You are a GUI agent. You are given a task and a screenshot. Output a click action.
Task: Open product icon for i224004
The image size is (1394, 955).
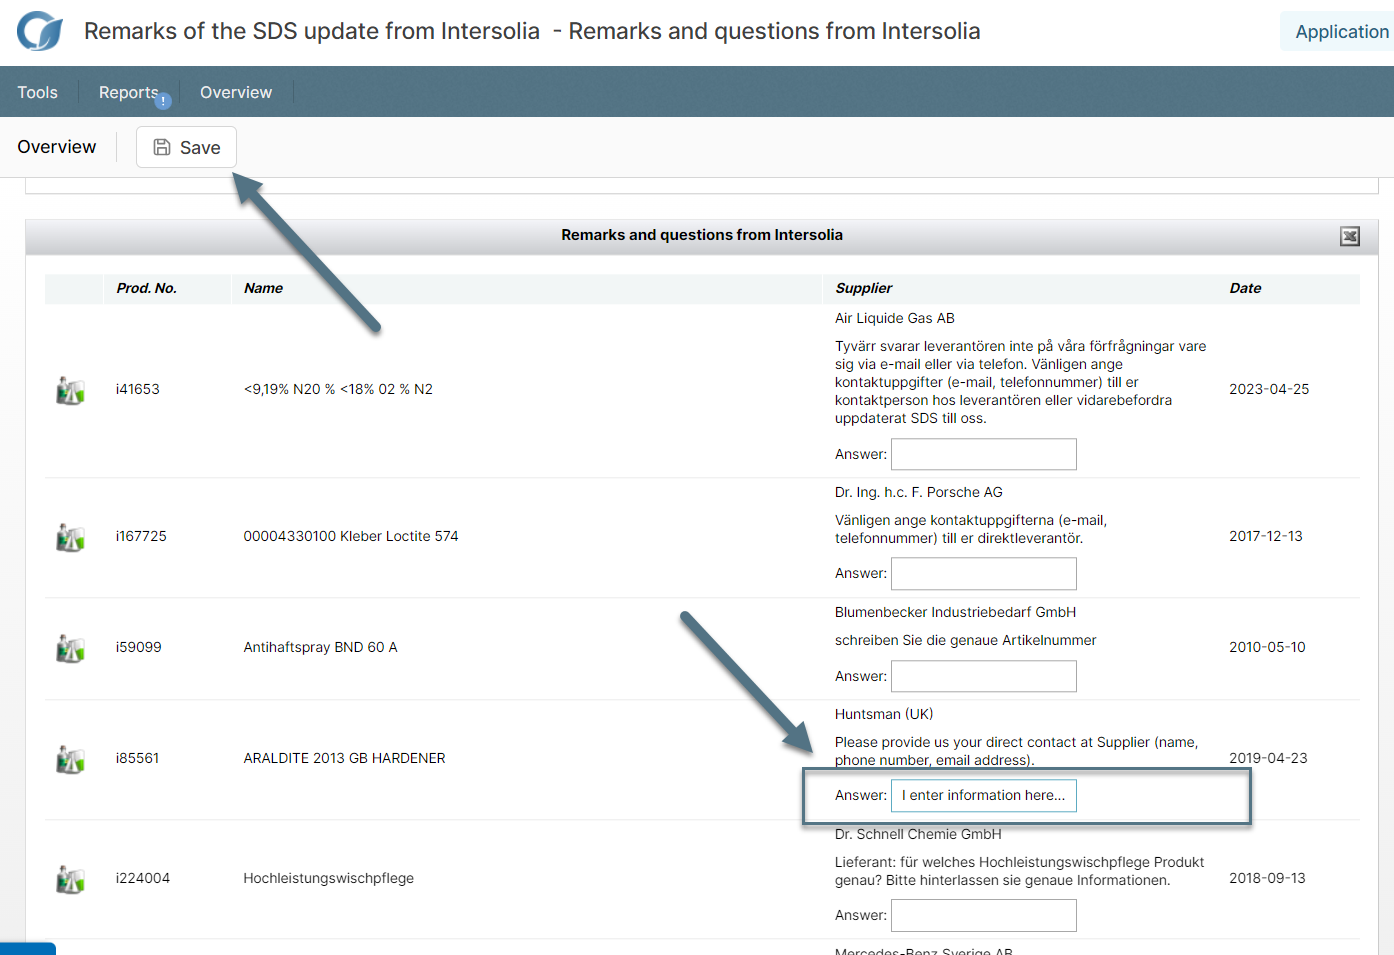(70, 879)
